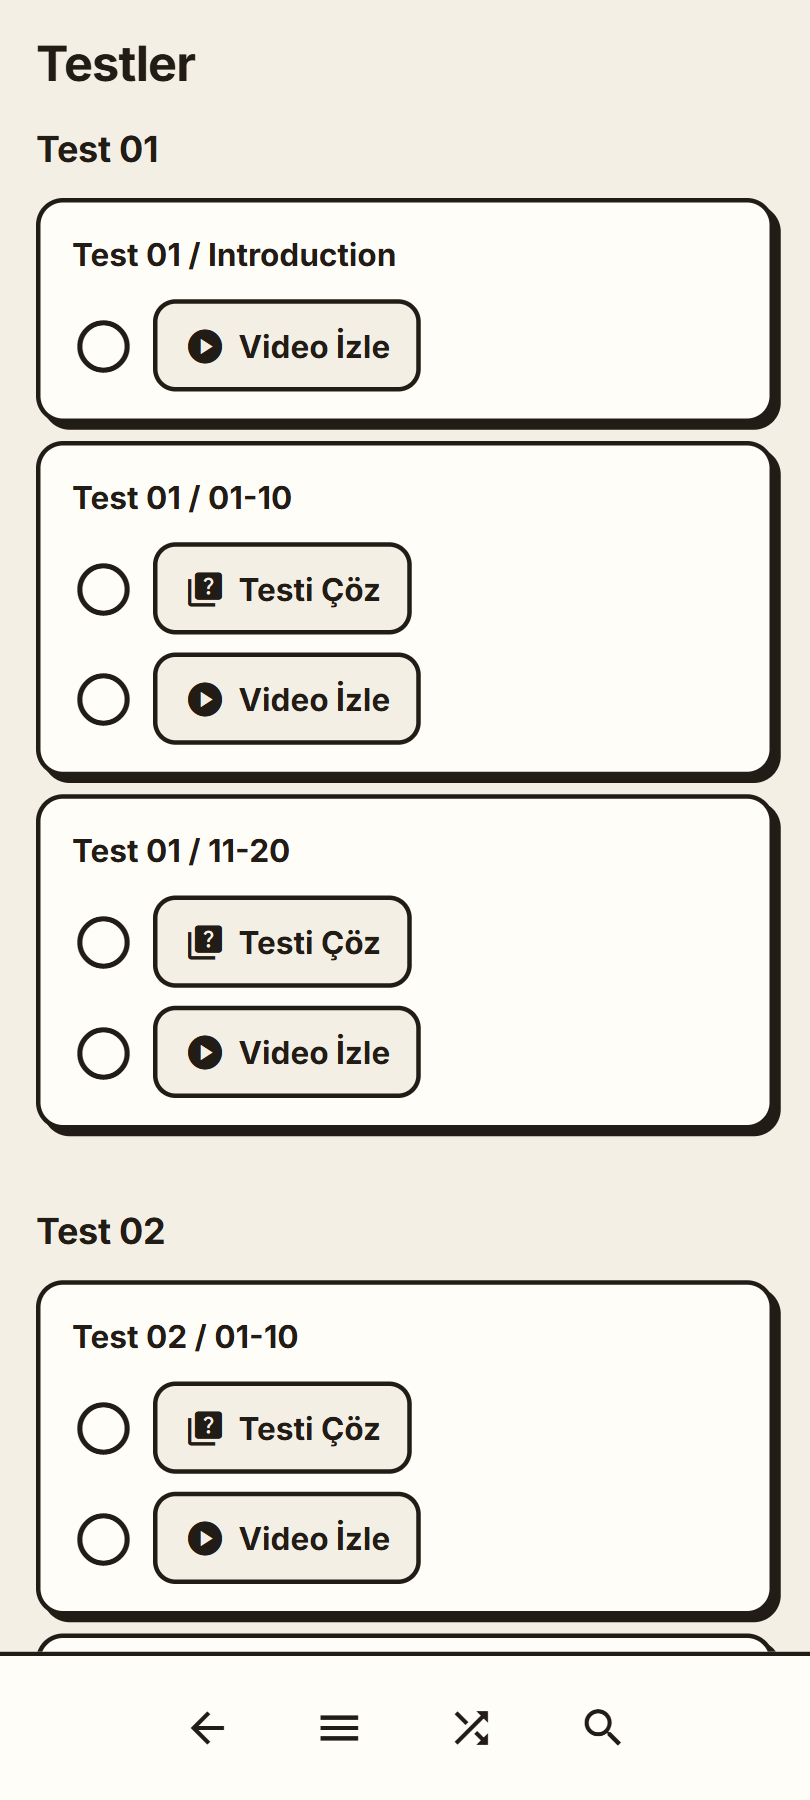This screenshot has height=1800, width=810.
Task: Select the Test 01 section heading
Action: 98,149
